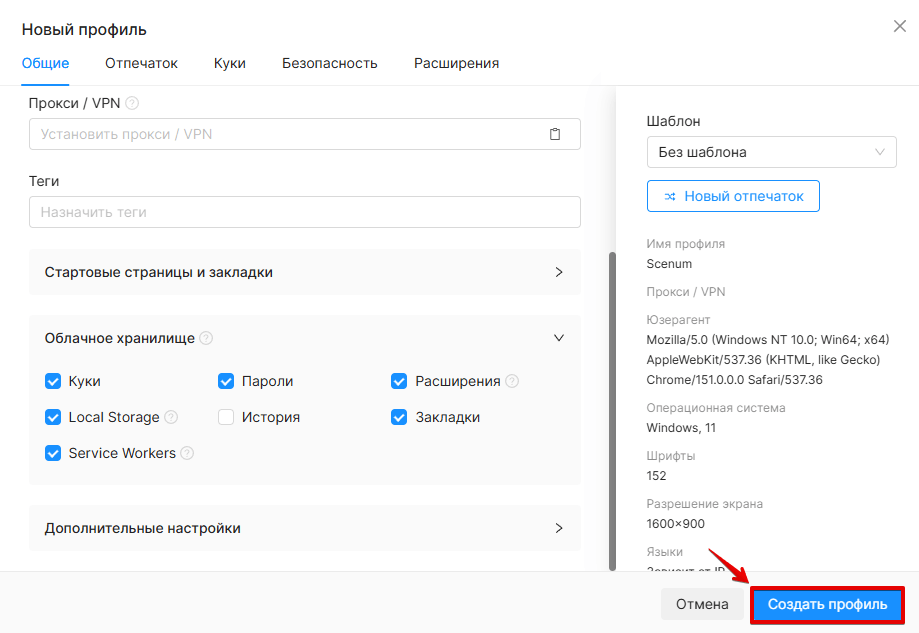Close the Новый профиль dialog
The width and height of the screenshot is (919, 633).
[x=900, y=26]
